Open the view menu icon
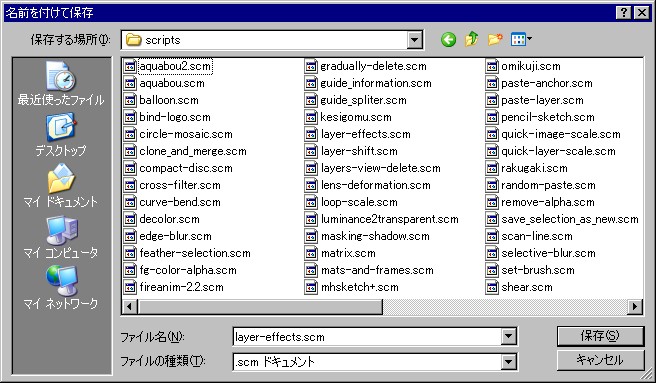The image size is (656, 383). [521, 39]
